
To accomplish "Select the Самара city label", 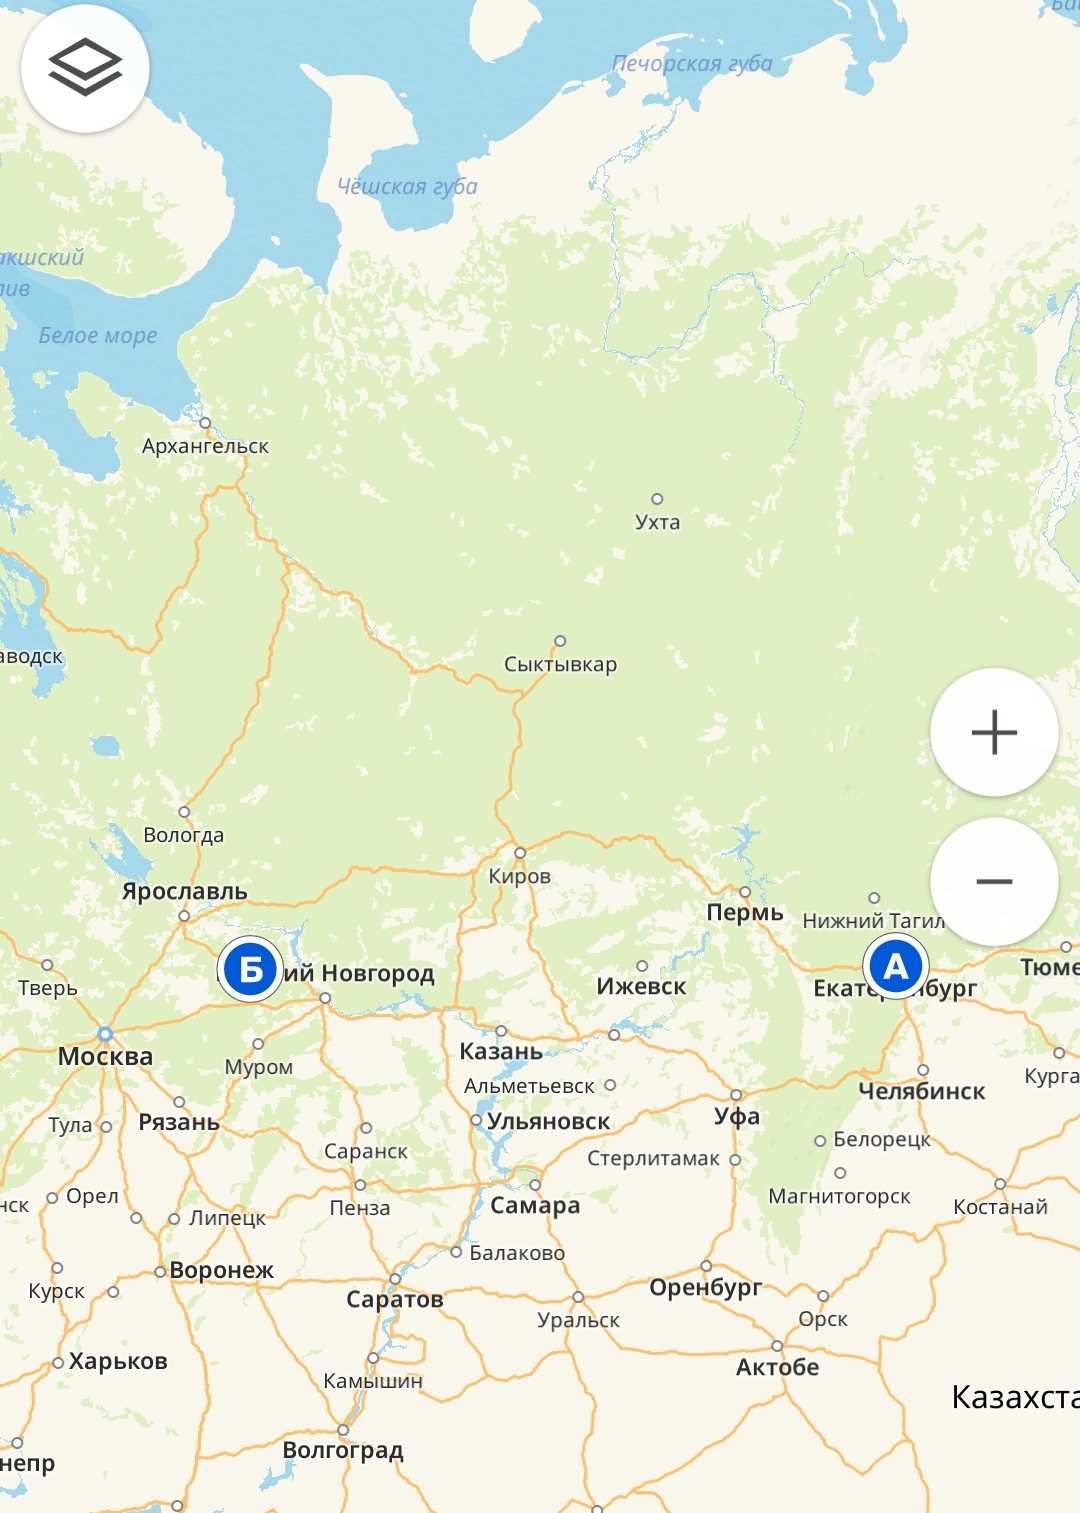I will (x=535, y=1205).
